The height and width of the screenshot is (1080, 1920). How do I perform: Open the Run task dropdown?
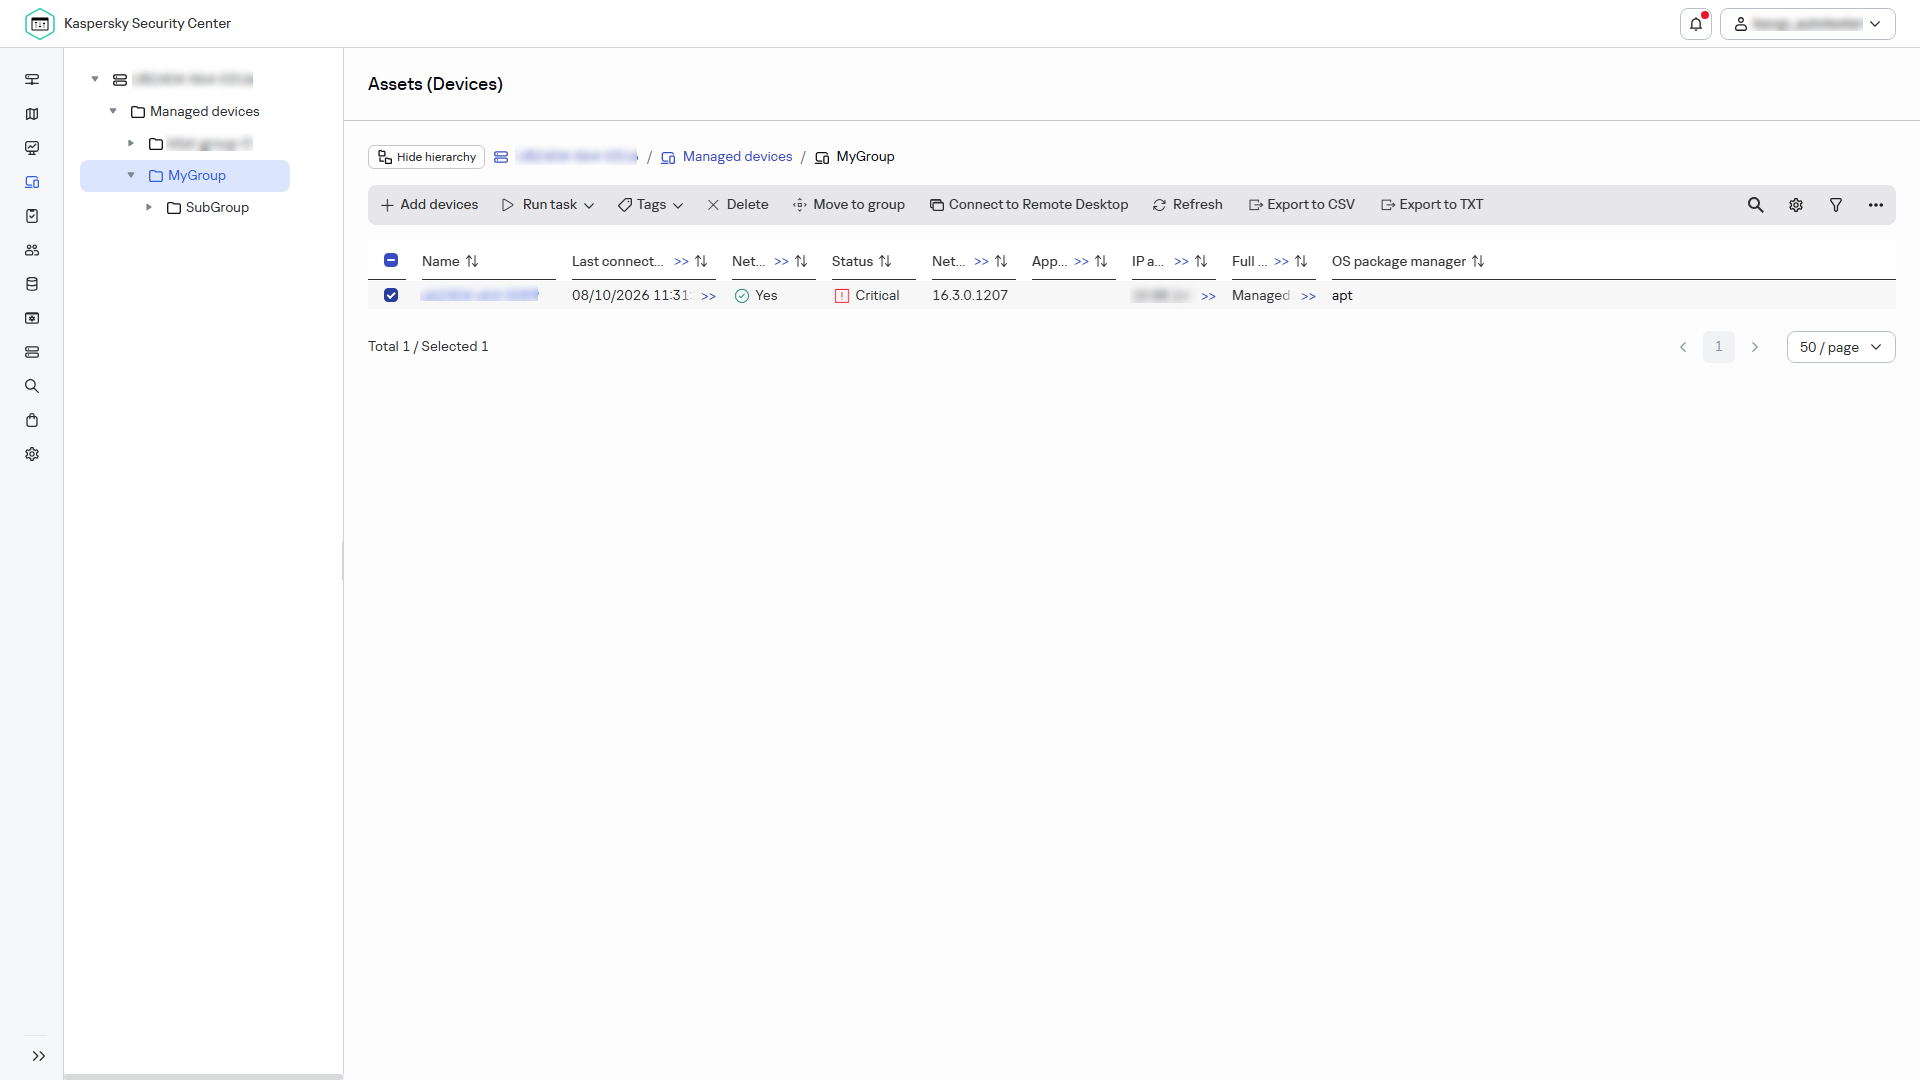(x=548, y=205)
